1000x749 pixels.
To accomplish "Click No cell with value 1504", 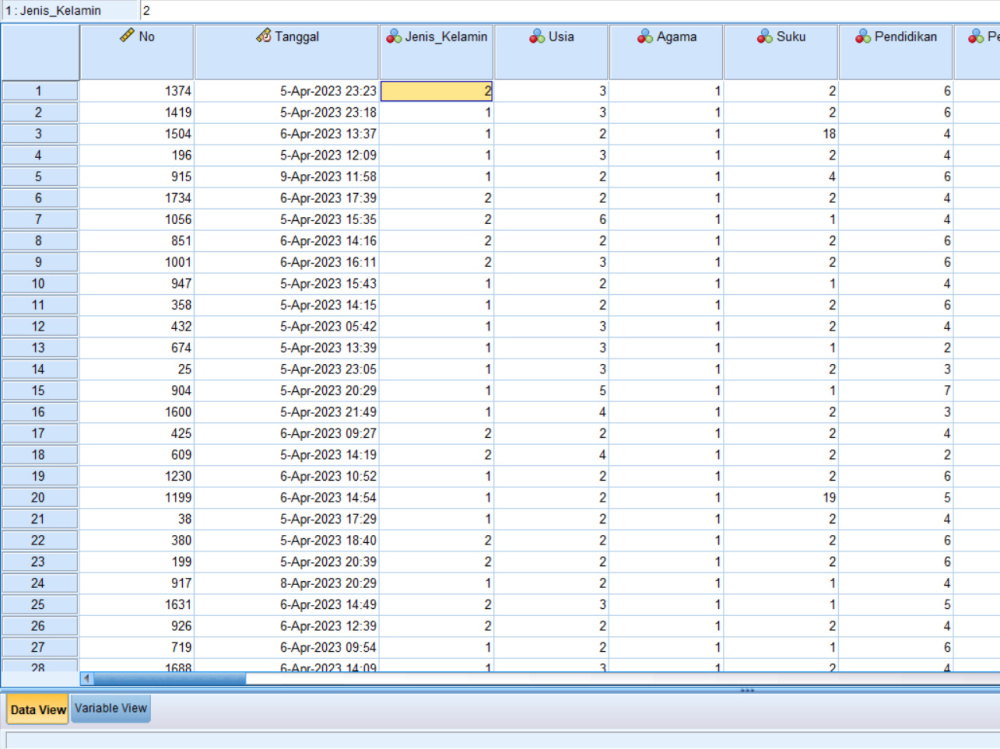I will (x=136, y=134).
